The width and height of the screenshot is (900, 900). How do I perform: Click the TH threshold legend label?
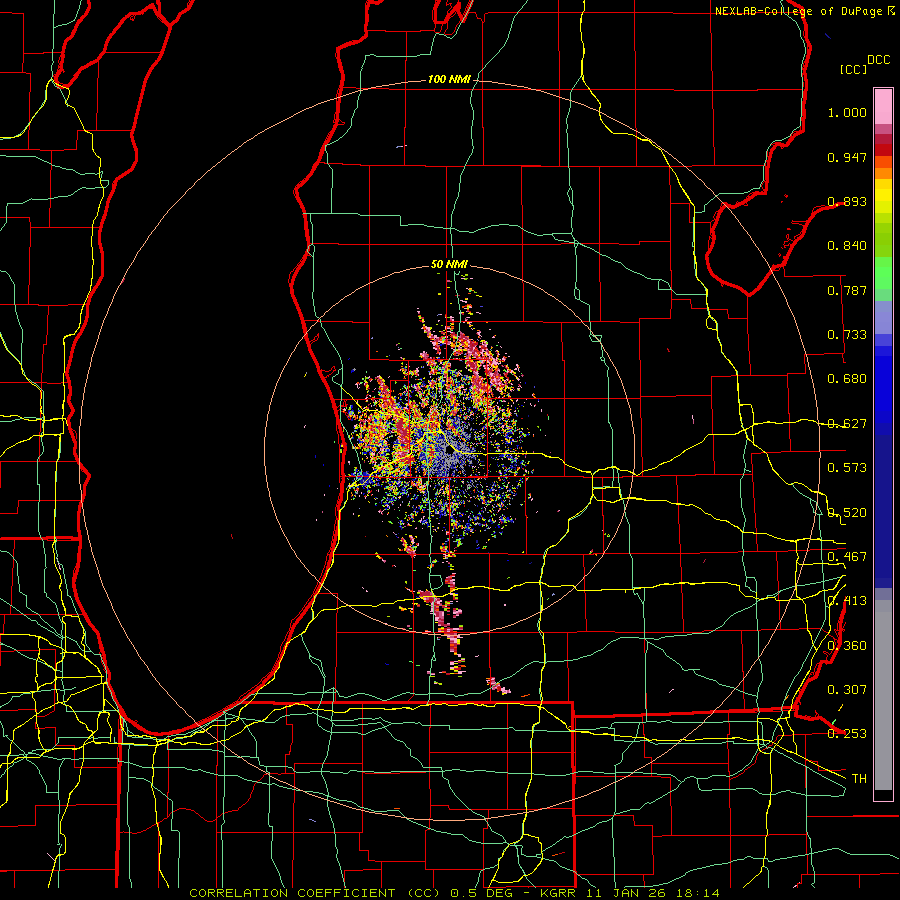pyautogui.click(x=859, y=779)
